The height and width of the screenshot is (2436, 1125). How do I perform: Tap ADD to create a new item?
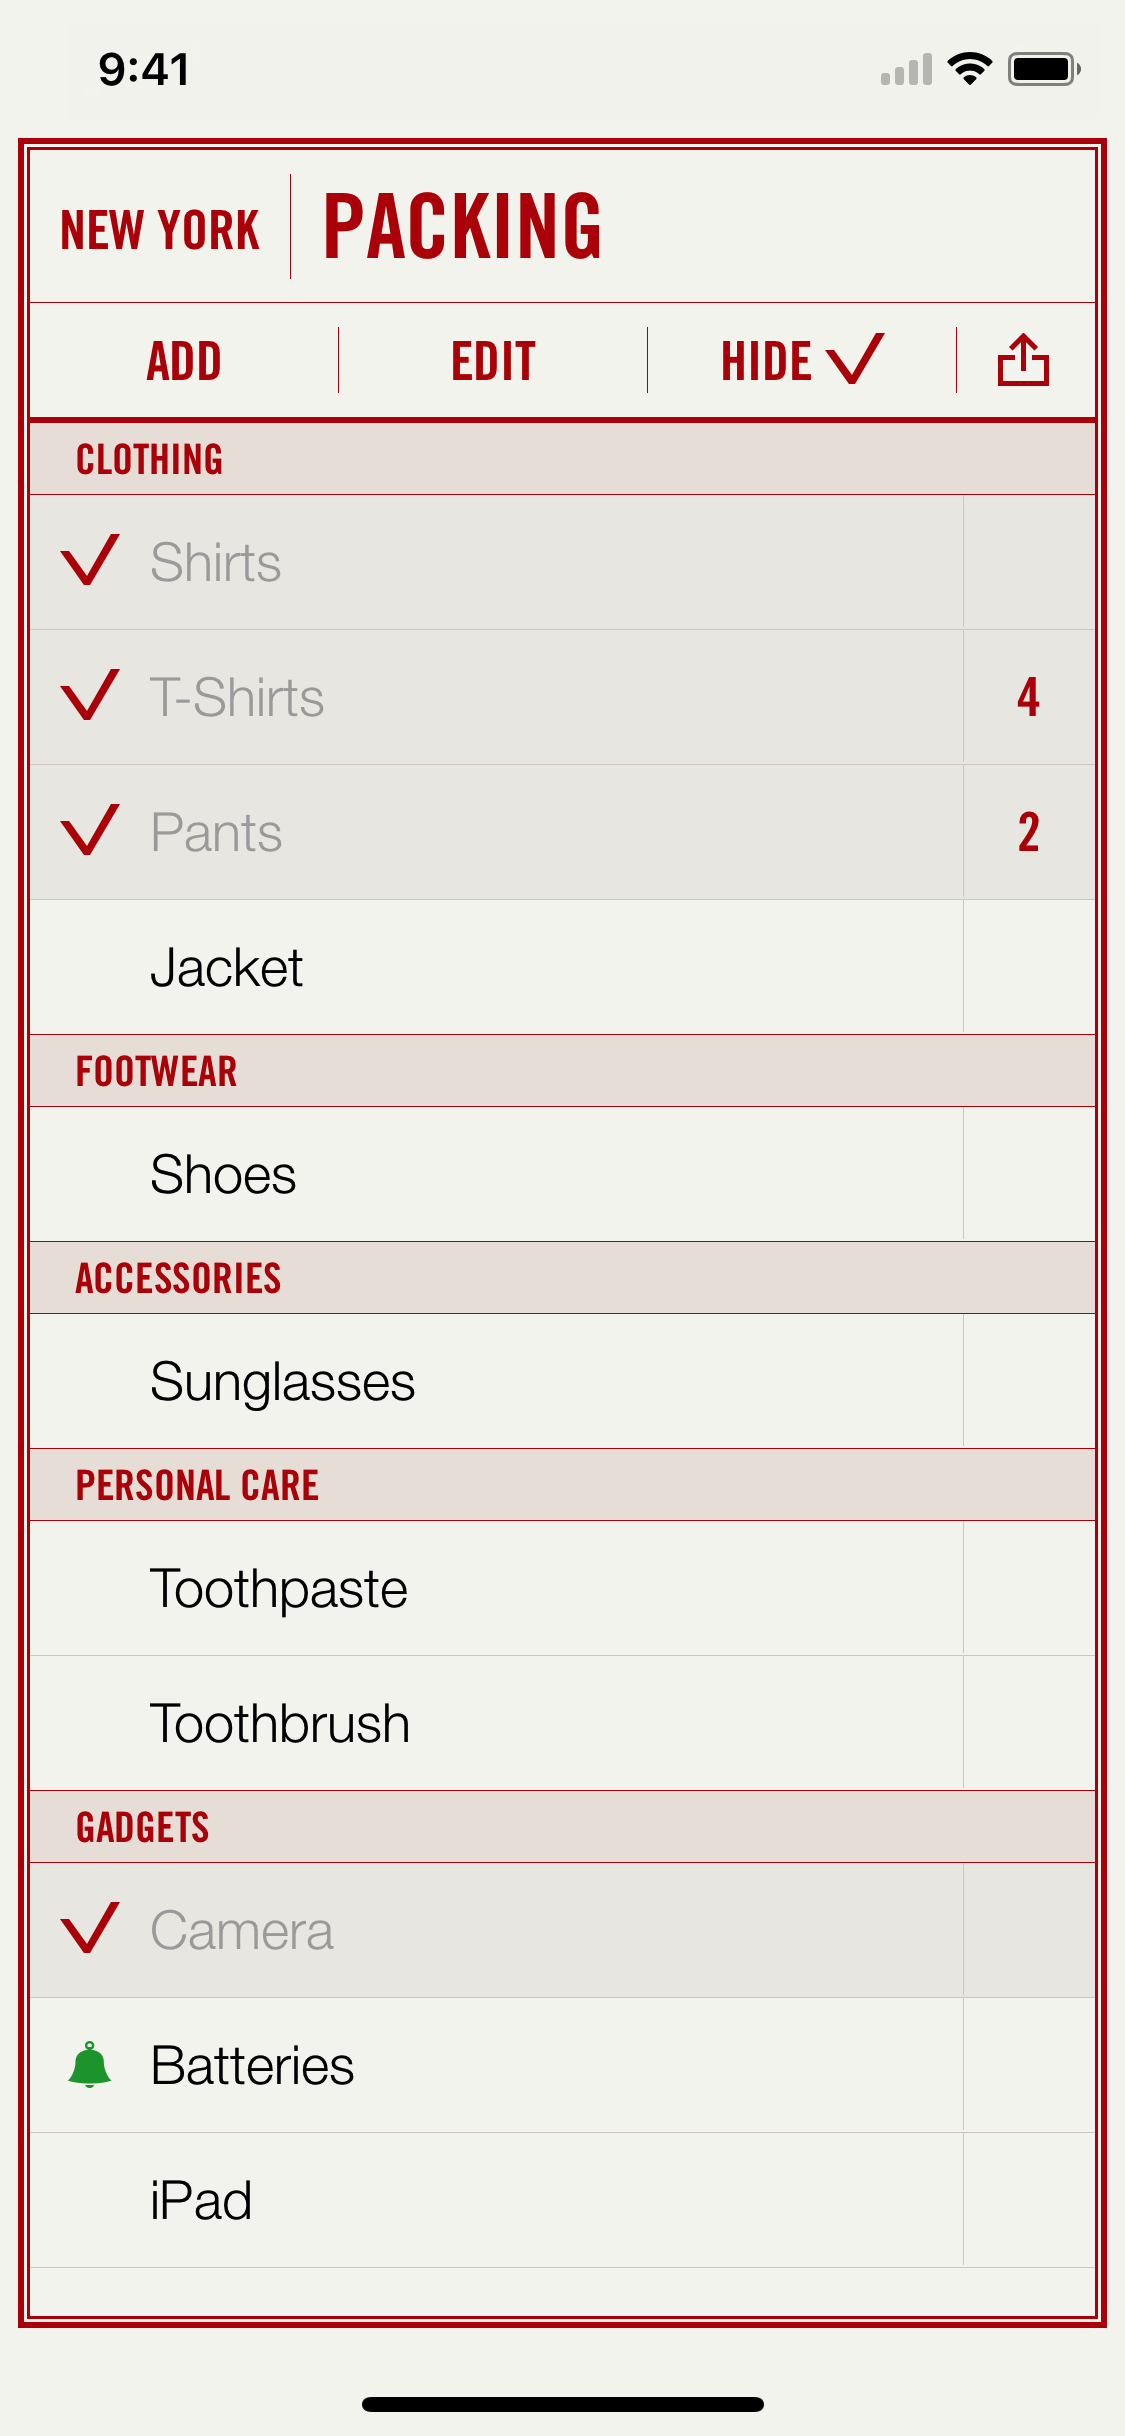tap(184, 360)
